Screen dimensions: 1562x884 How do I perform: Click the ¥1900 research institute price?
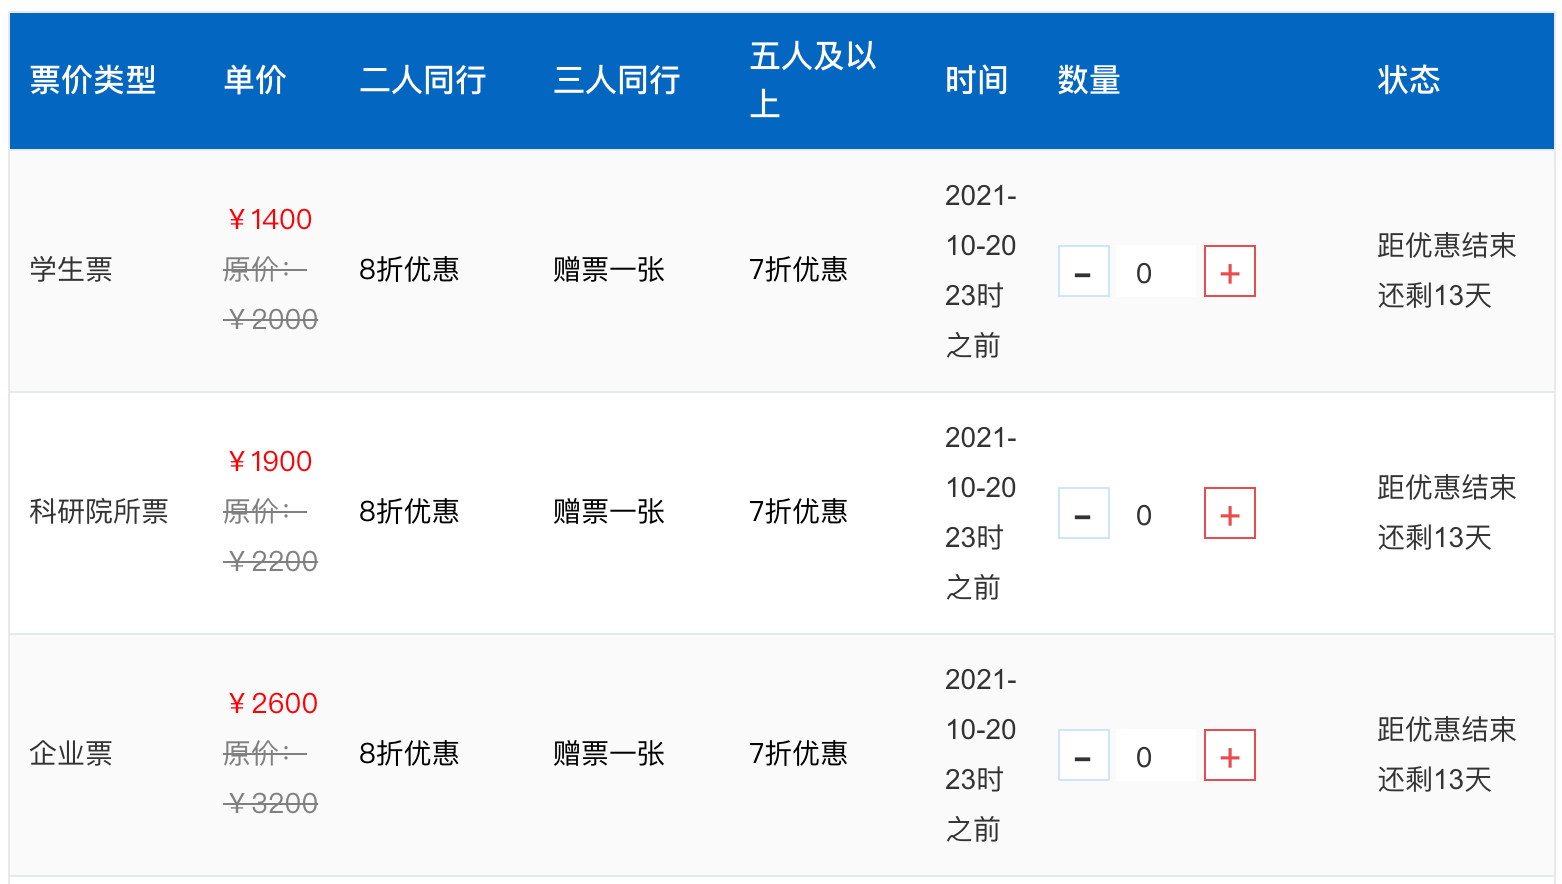(x=270, y=461)
